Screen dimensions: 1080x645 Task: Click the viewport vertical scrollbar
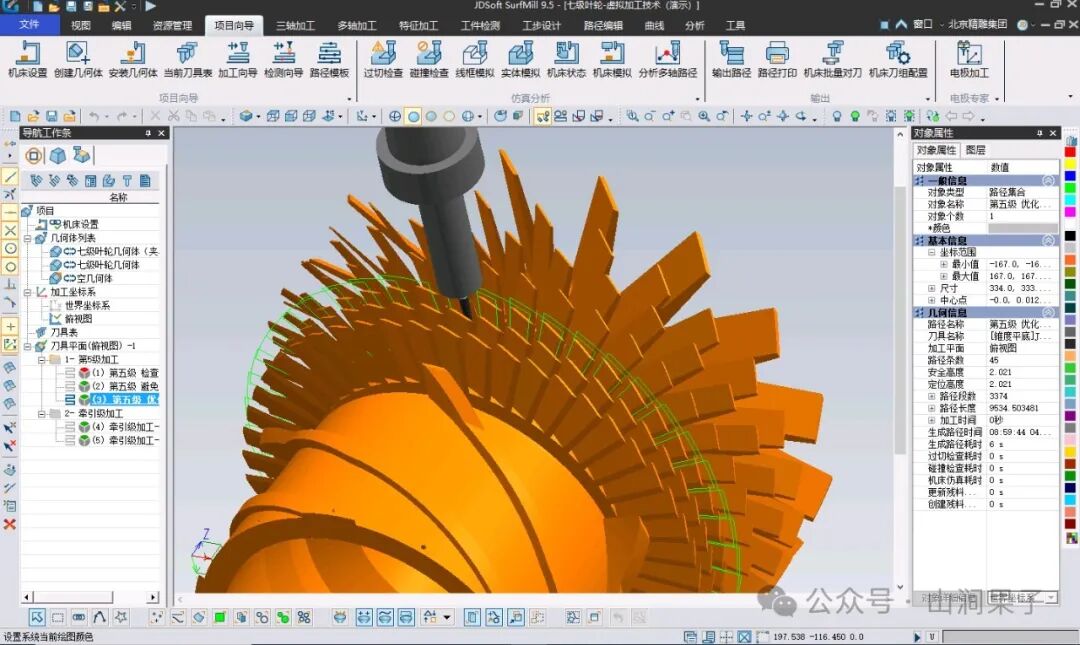[900, 358]
